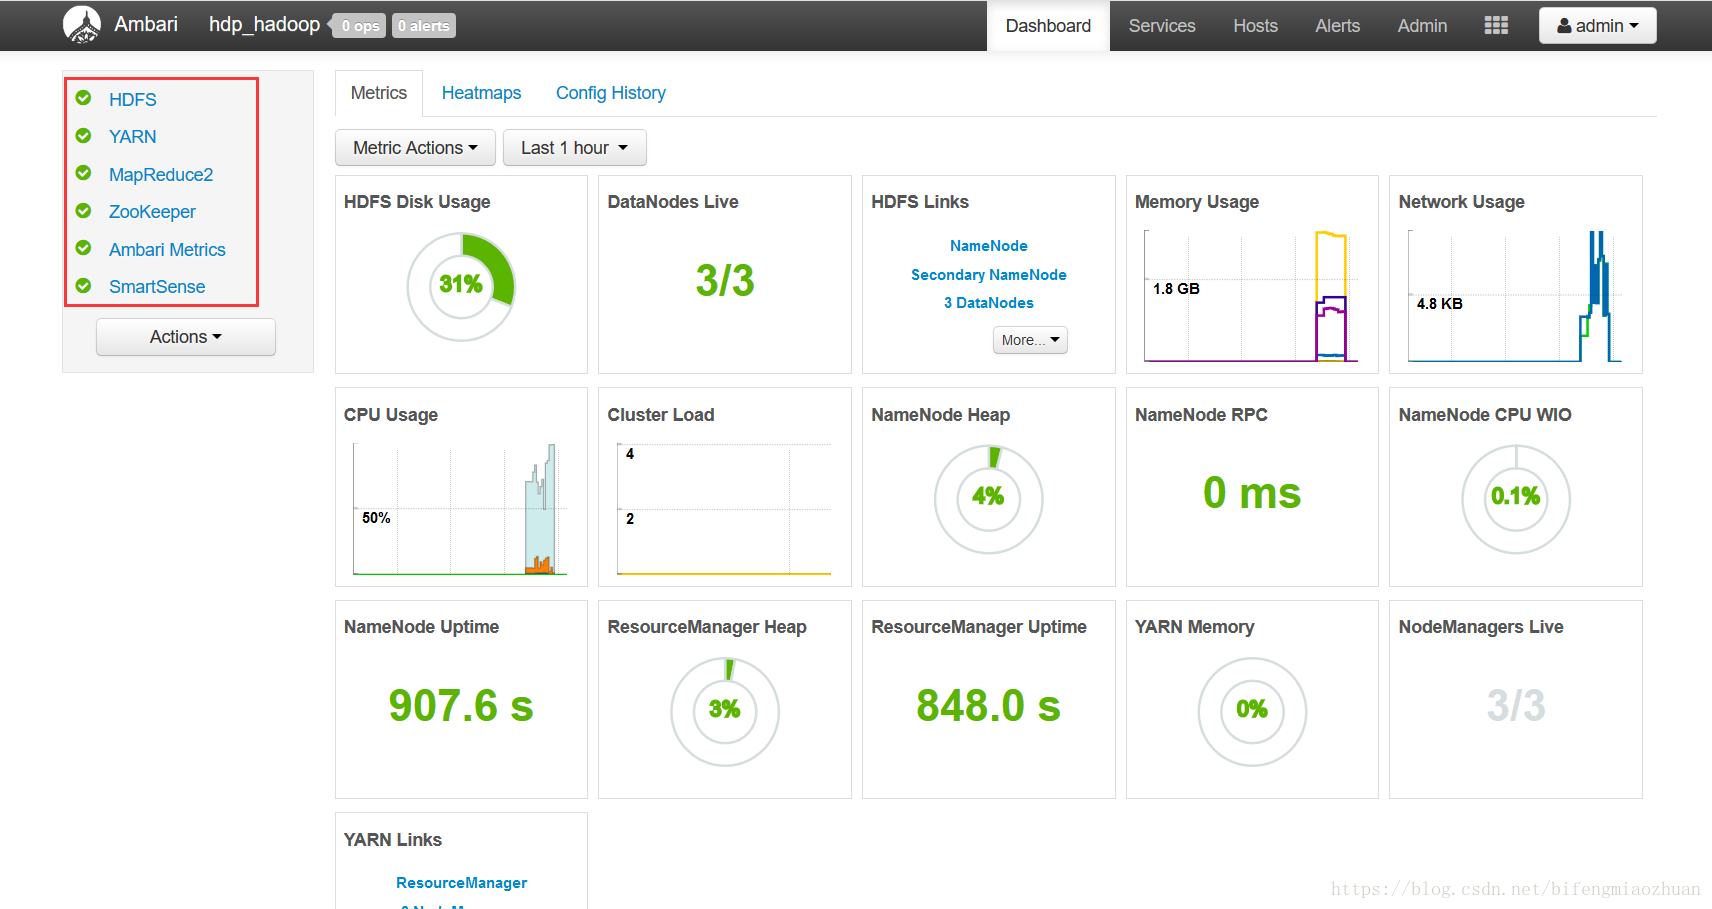Open the YARN service link
This screenshot has width=1712, height=909.
click(133, 136)
